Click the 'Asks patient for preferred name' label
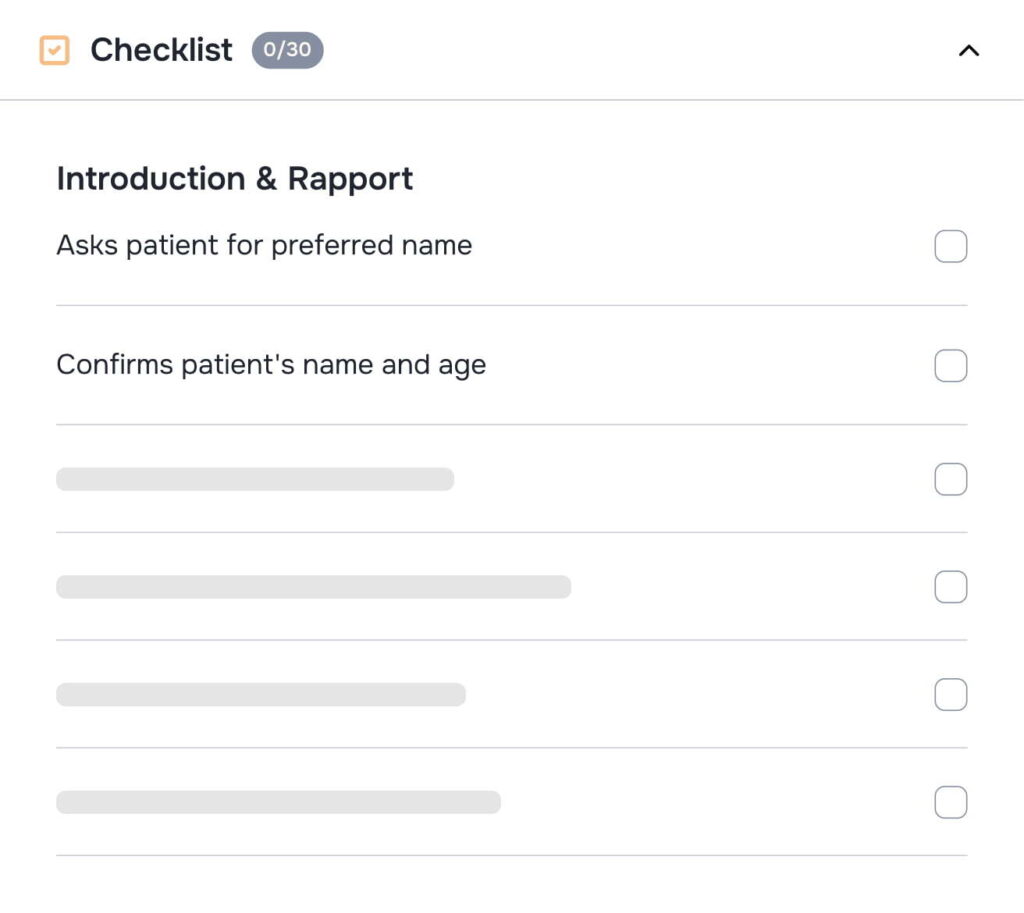 click(264, 245)
